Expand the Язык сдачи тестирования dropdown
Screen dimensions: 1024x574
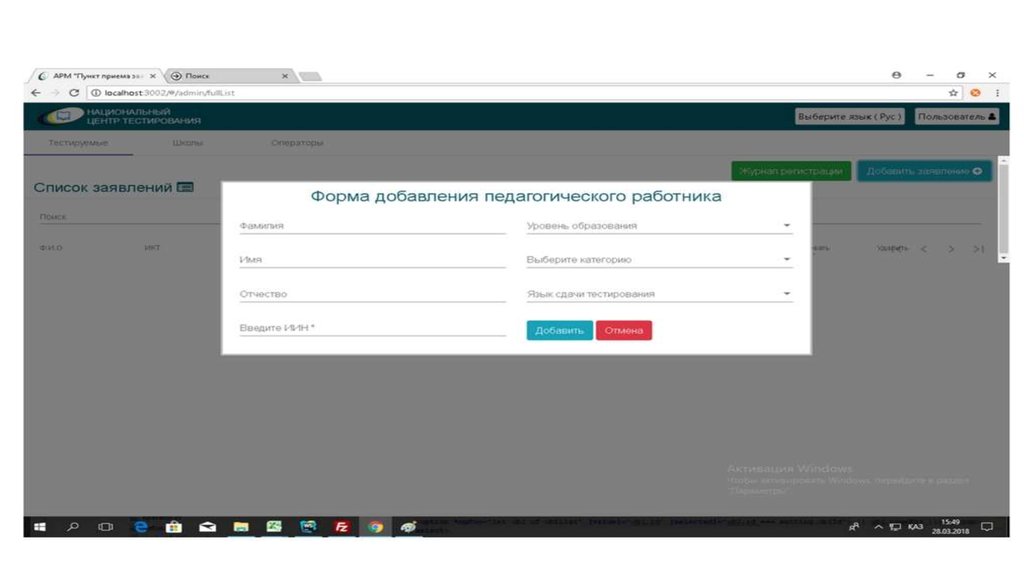[x=659, y=294]
